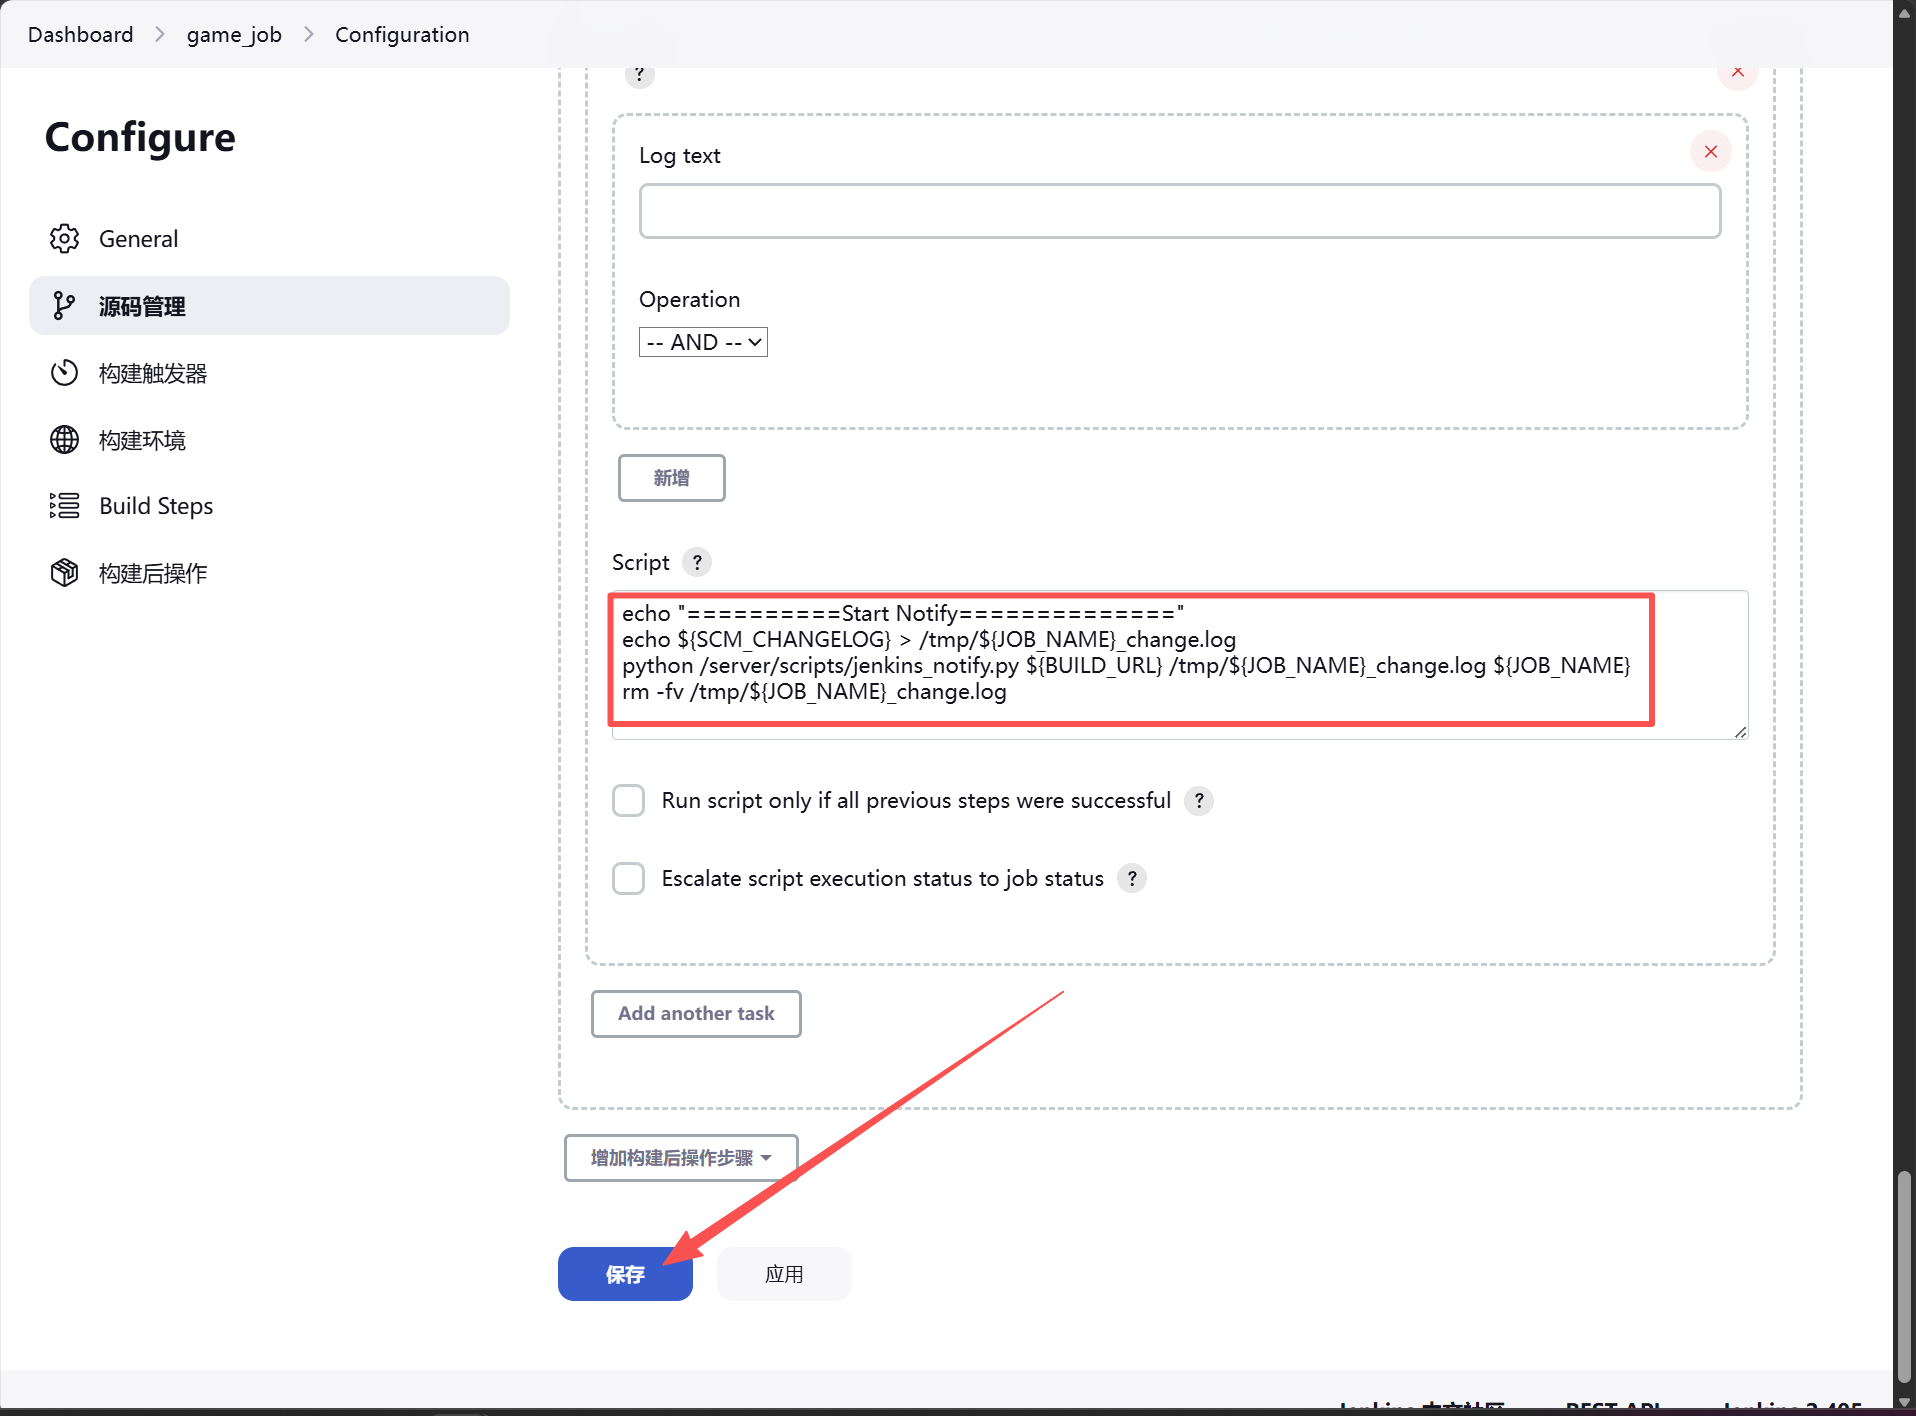
Task: Select the source code management branch icon
Action: pyautogui.click(x=65, y=306)
